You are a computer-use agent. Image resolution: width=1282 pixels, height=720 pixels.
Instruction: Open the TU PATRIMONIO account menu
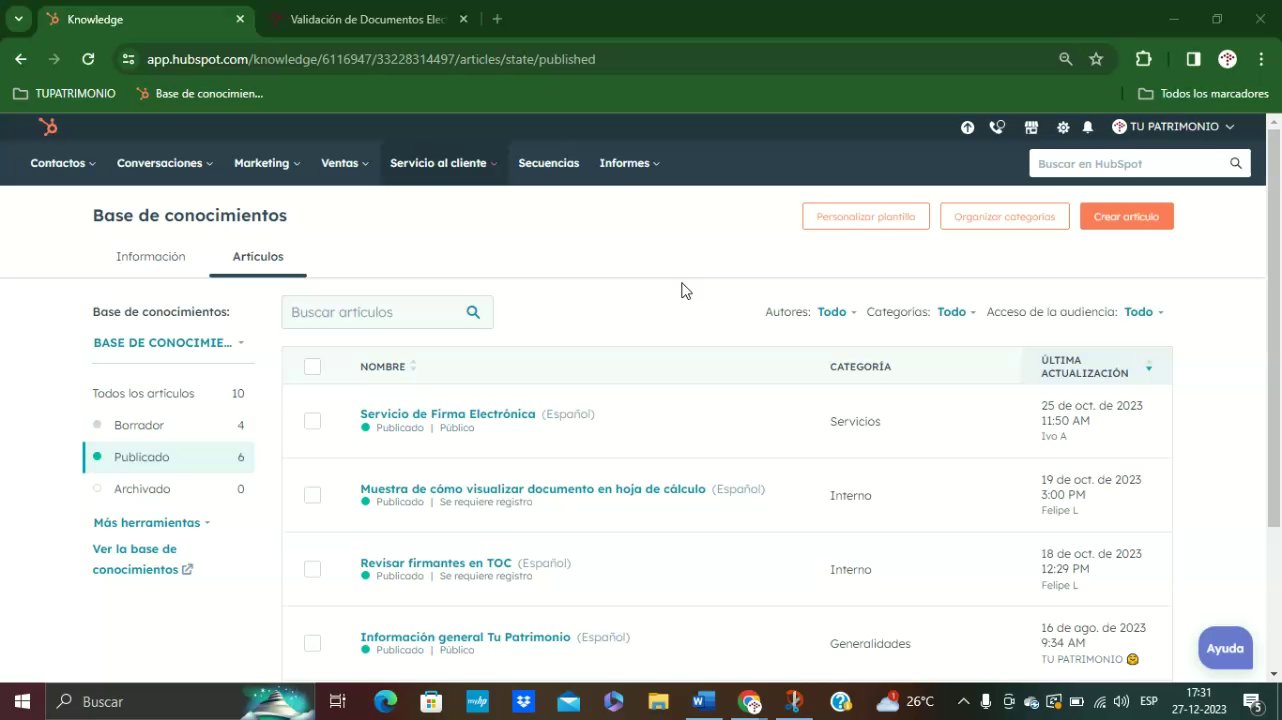tap(1173, 127)
